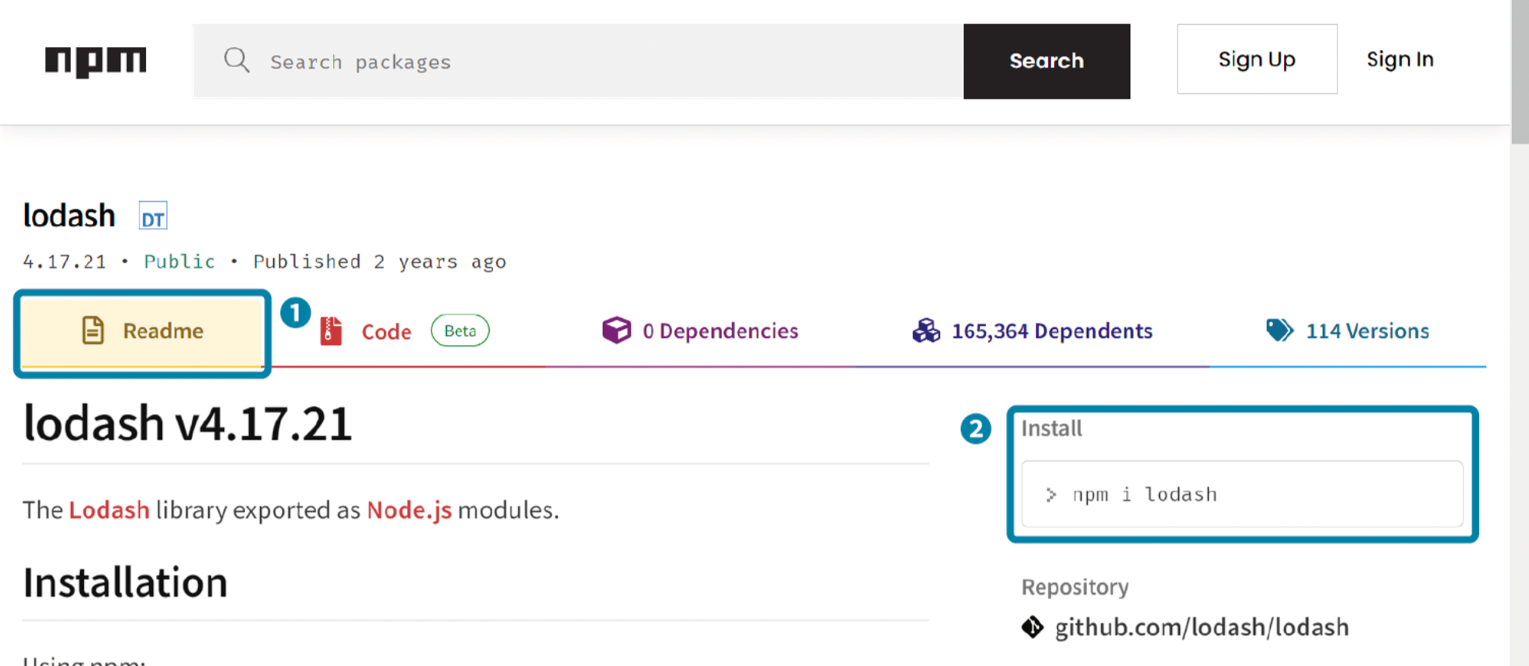
Task: Click the Readme document icon
Action: [93, 331]
